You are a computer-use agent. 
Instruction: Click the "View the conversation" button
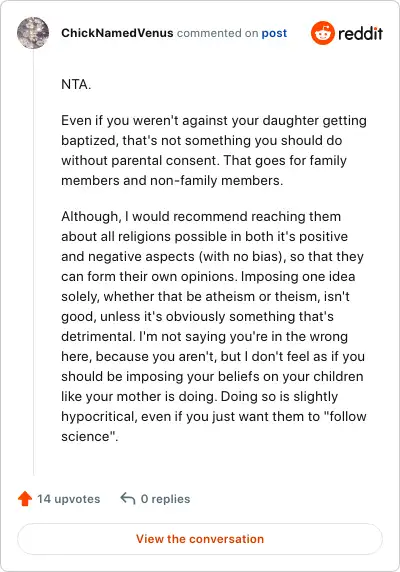pyautogui.click(x=200, y=539)
